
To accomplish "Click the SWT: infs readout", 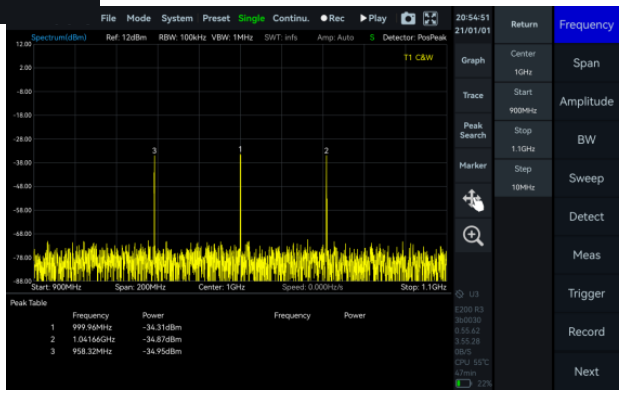I will 281,37.
